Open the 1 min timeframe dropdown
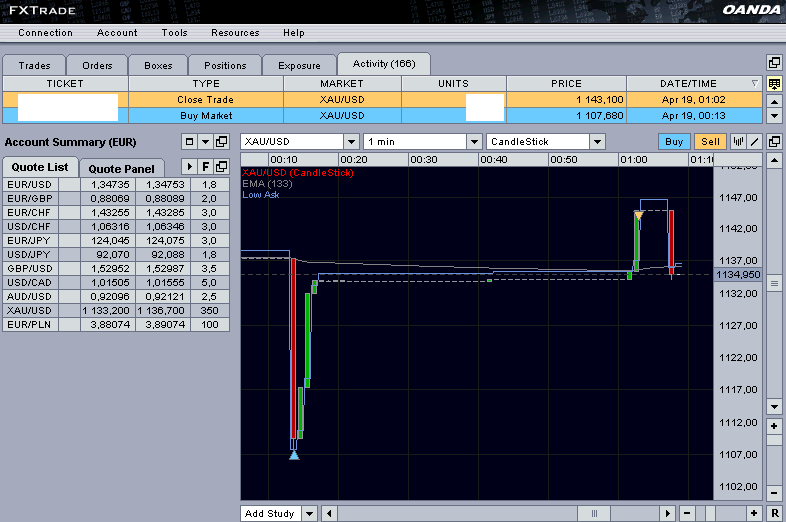This screenshot has width=786, height=522. [x=474, y=142]
